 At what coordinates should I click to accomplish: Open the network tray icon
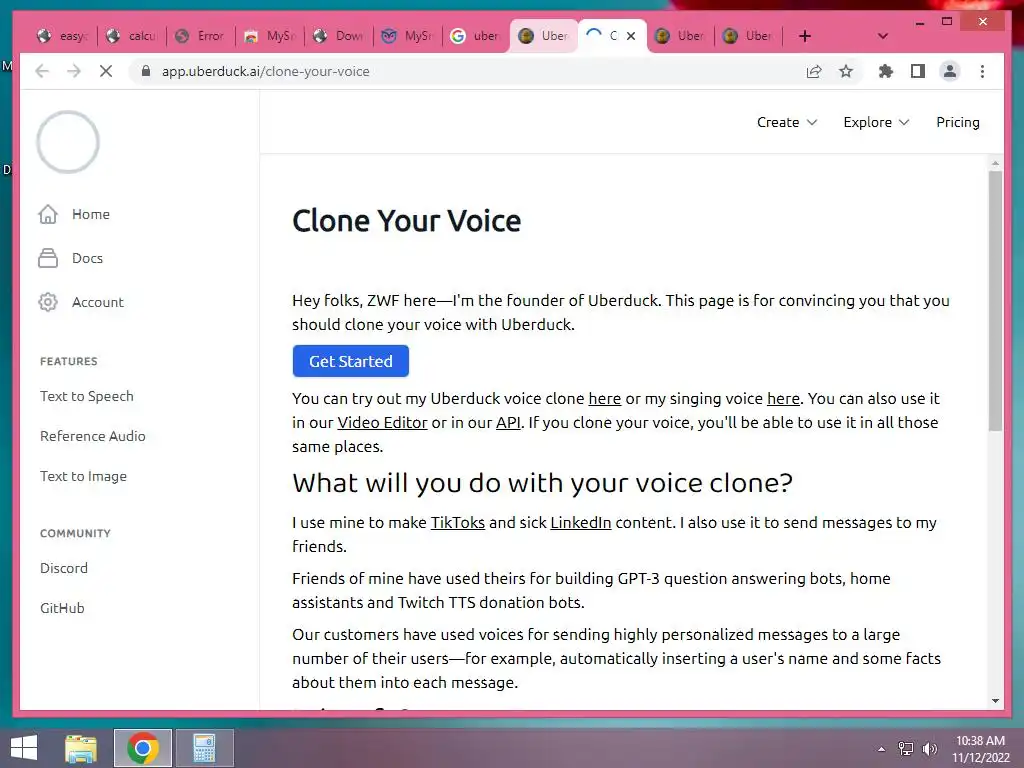(x=906, y=749)
